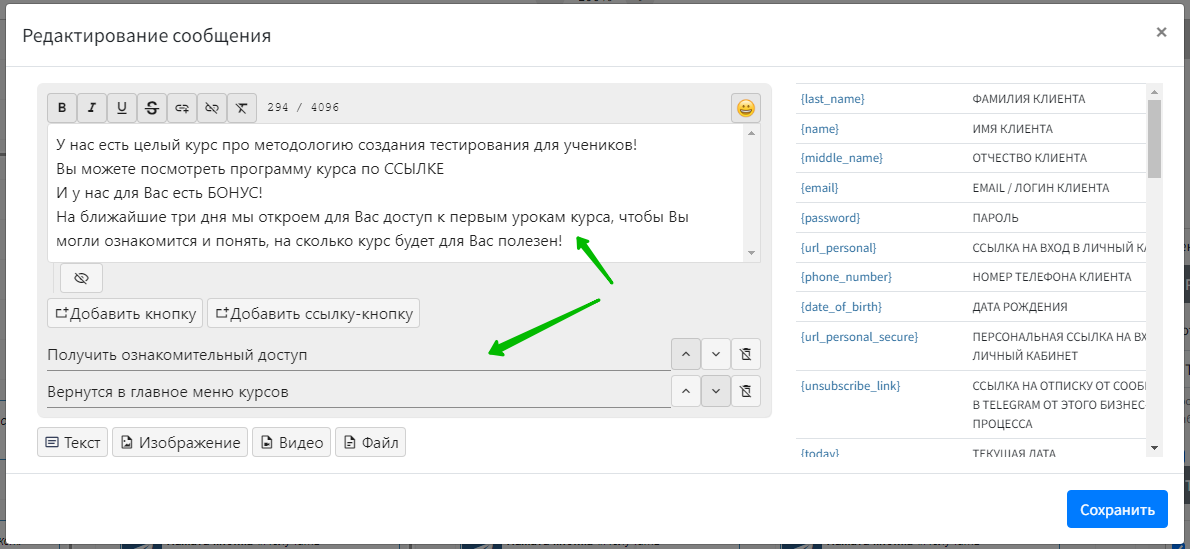The height and width of the screenshot is (549, 1190).
Task: Insert the {email} variable from list
Action: [820, 188]
